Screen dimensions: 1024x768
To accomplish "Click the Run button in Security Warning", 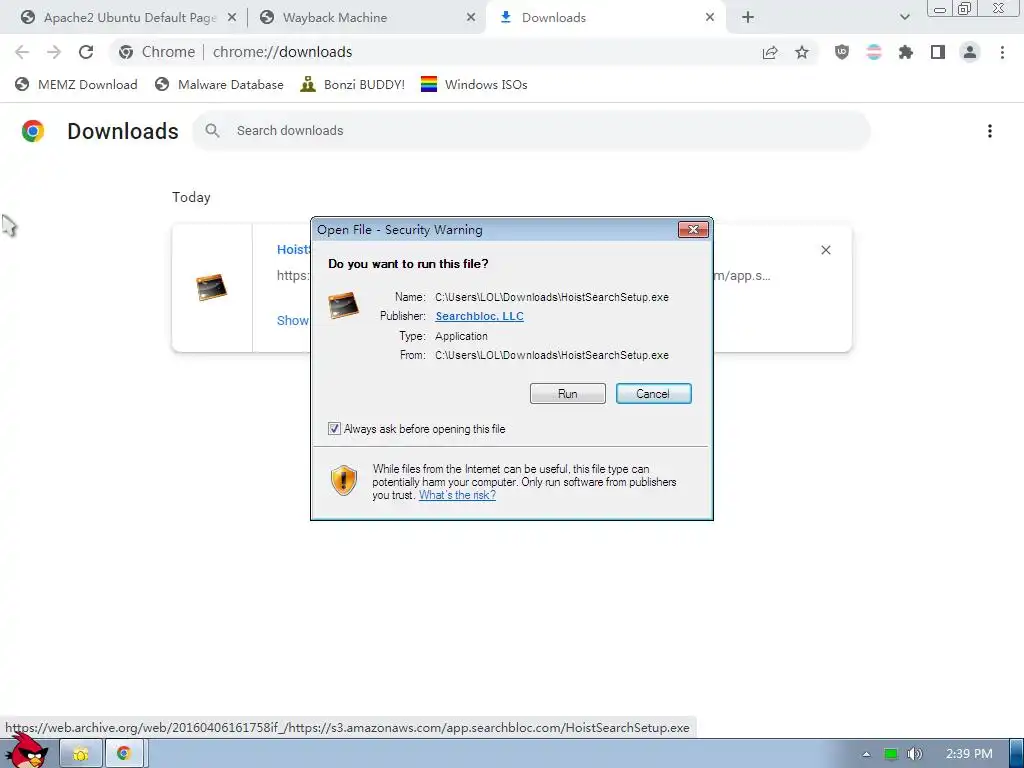I will click(568, 394).
